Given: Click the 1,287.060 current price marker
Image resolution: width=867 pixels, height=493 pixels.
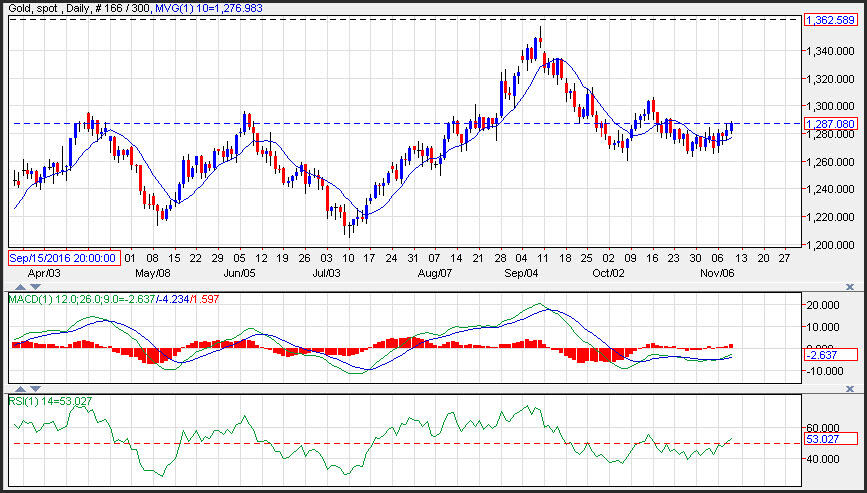Looking at the screenshot, I should coord(830,124).
